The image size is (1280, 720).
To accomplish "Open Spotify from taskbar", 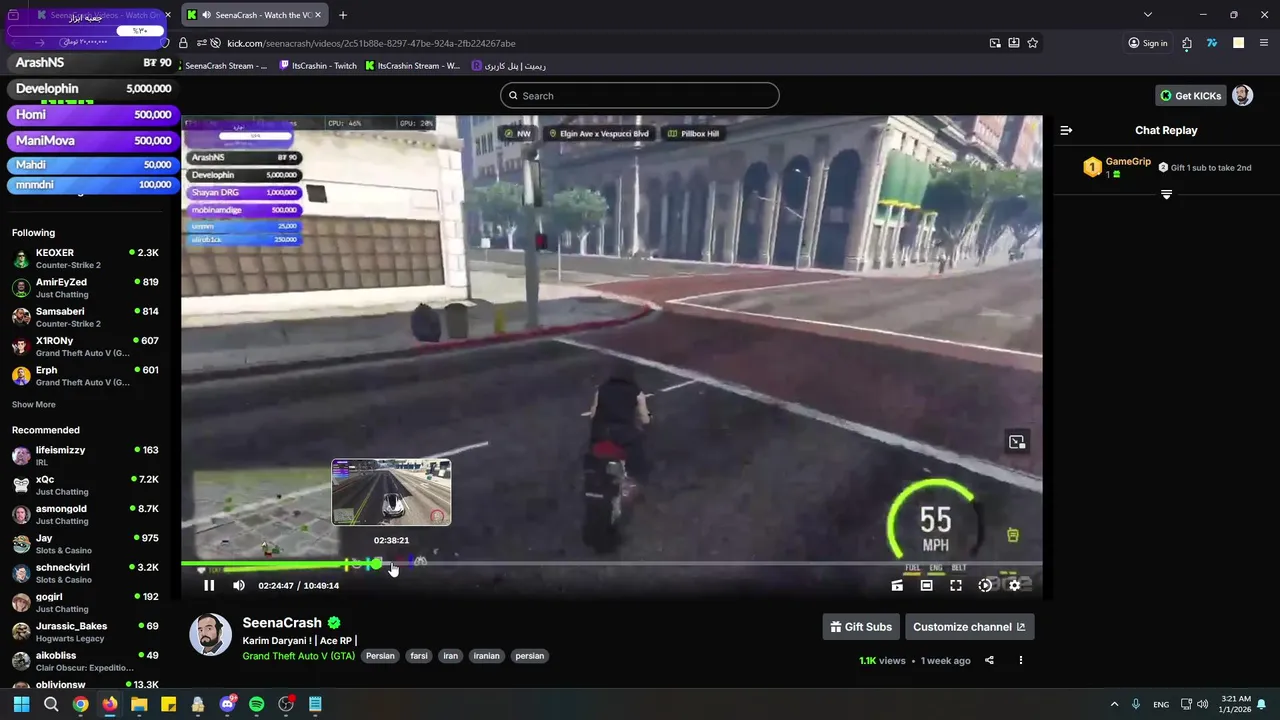I will point(256,704).
